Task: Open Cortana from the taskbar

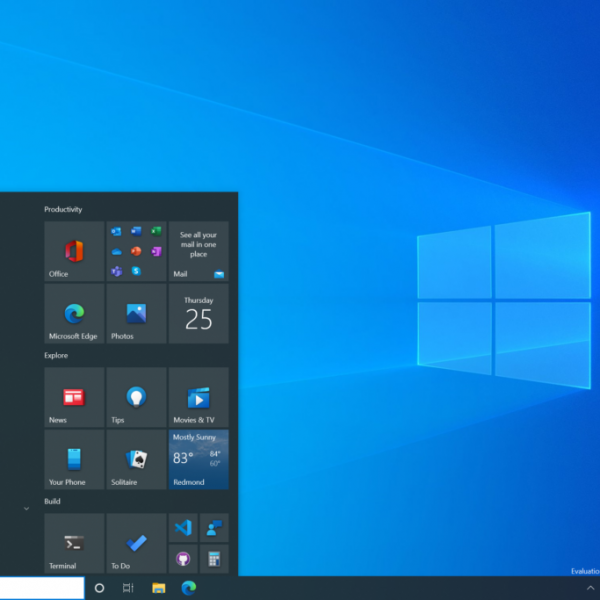Action: tap(99, 588)
